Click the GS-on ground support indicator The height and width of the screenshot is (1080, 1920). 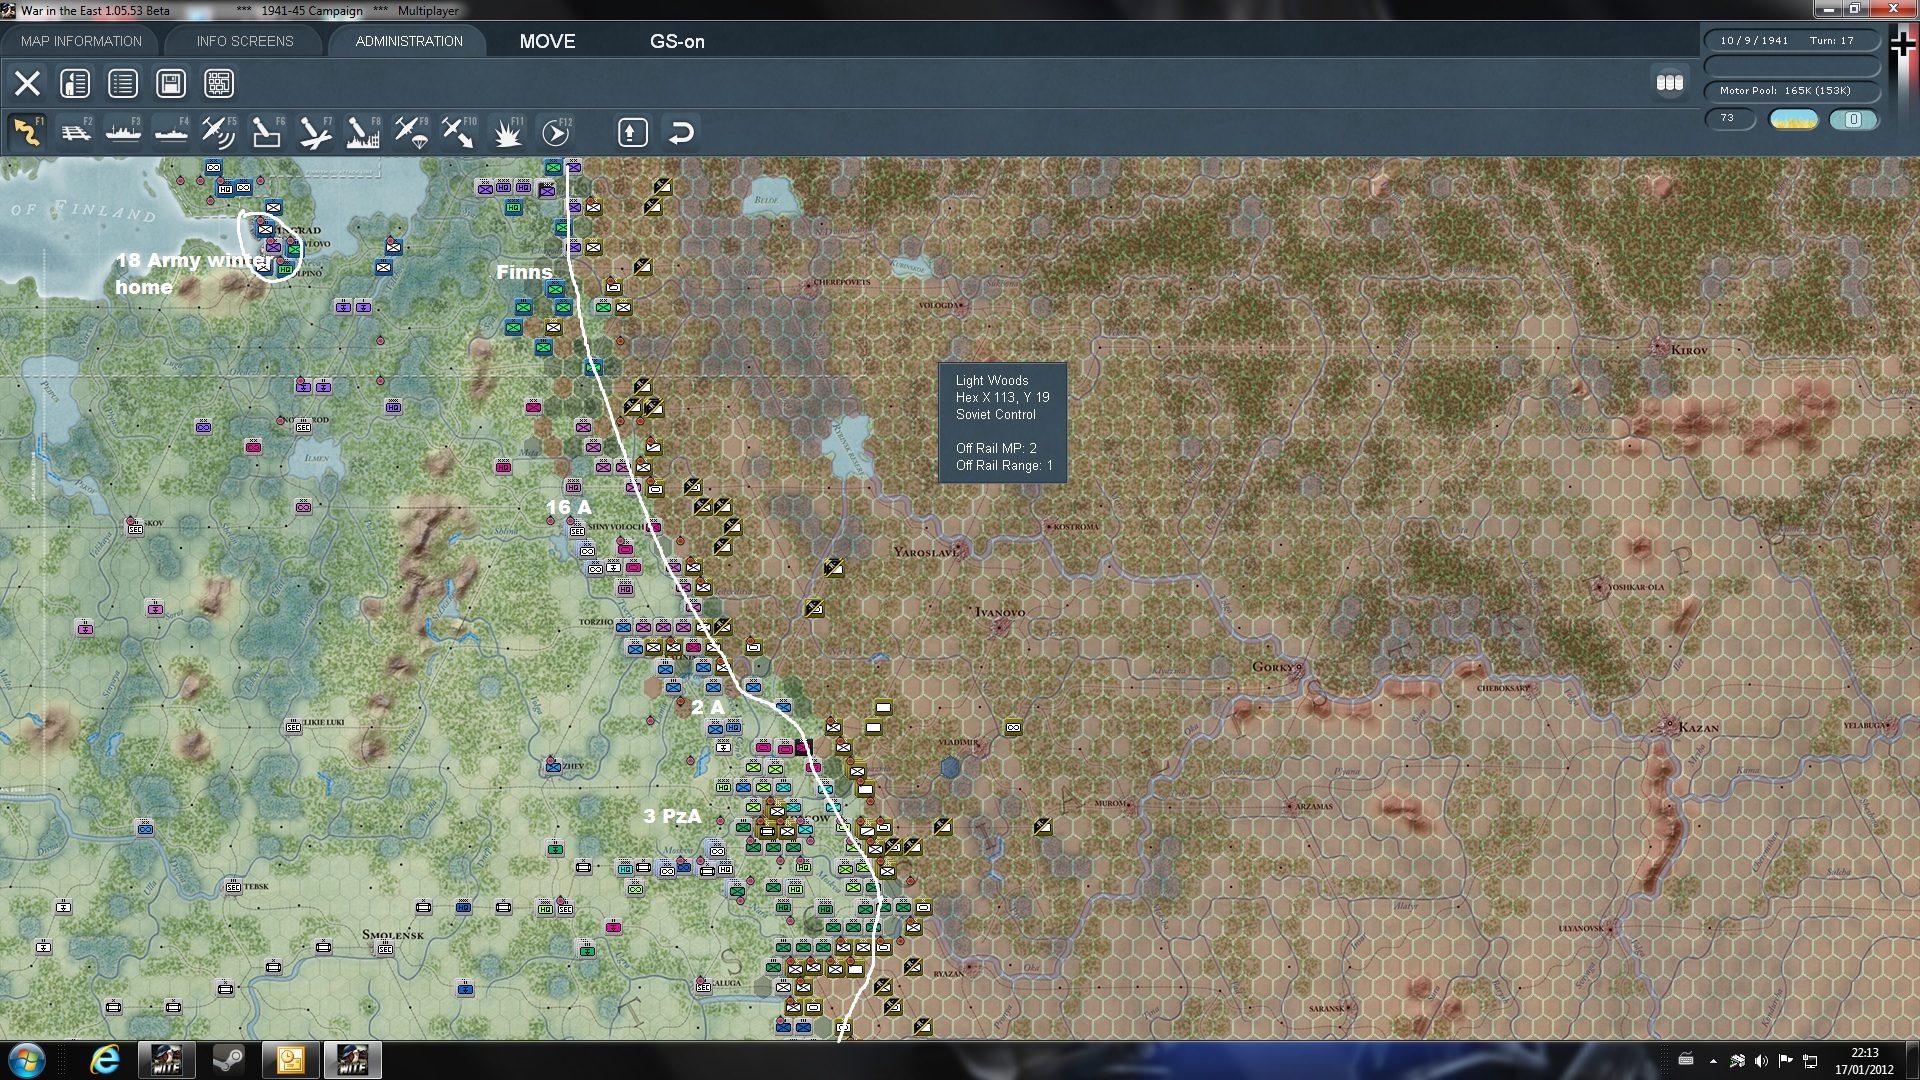(677, 41)
